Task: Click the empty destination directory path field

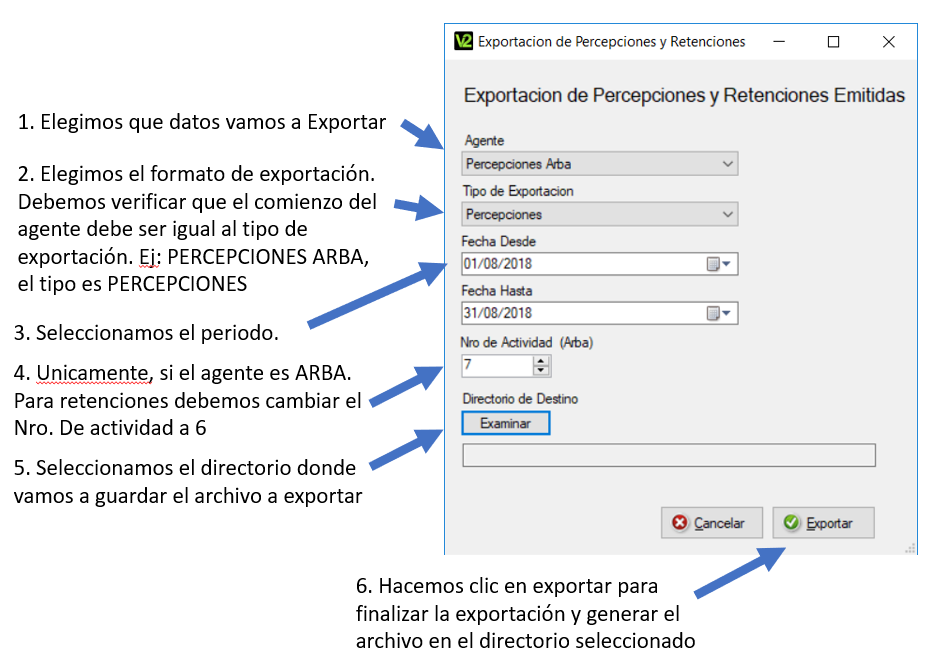Action: (x=669, y=455)
